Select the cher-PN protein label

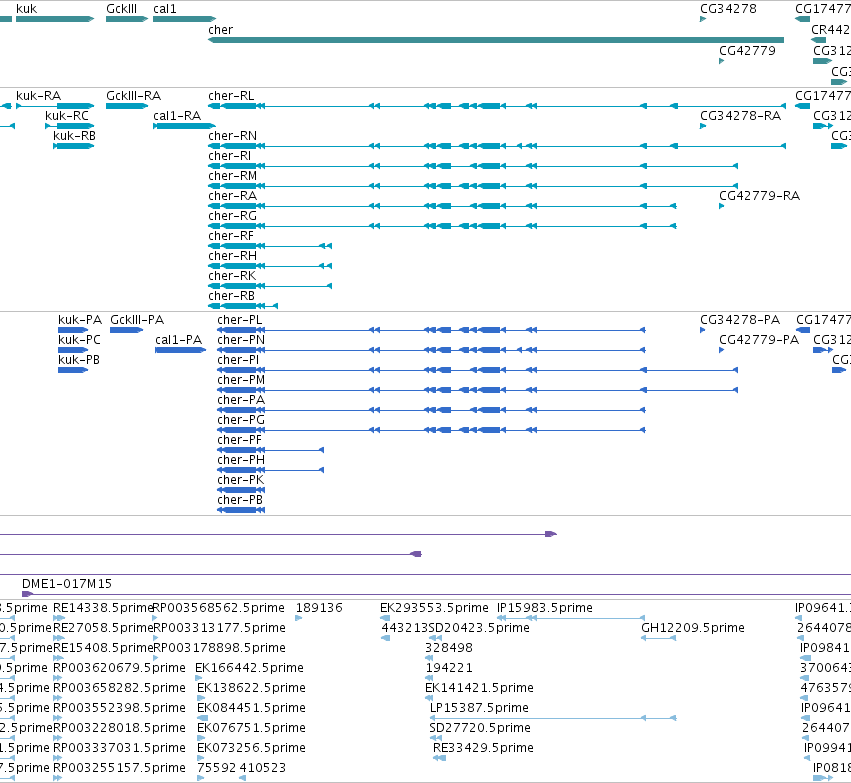[x=241, y=340]
